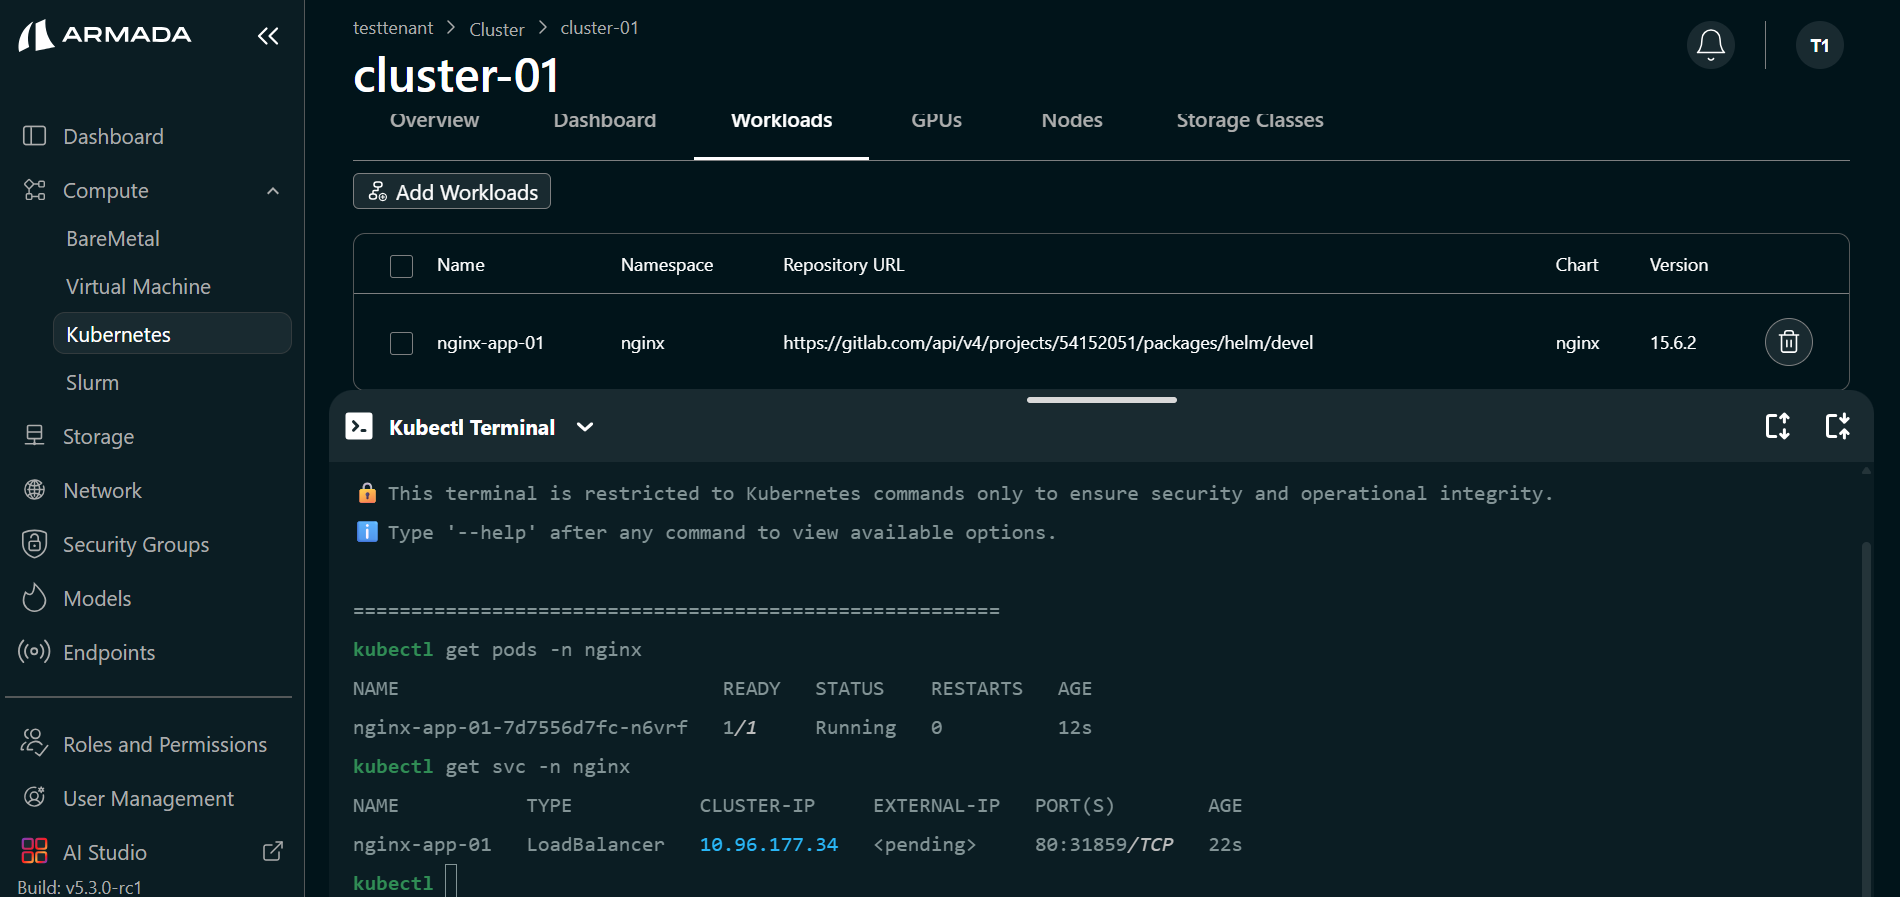The width and height of the screenshot is (1900, 897).
Task: Open AI Studio external link icon
Action: [x=273, y=851]
